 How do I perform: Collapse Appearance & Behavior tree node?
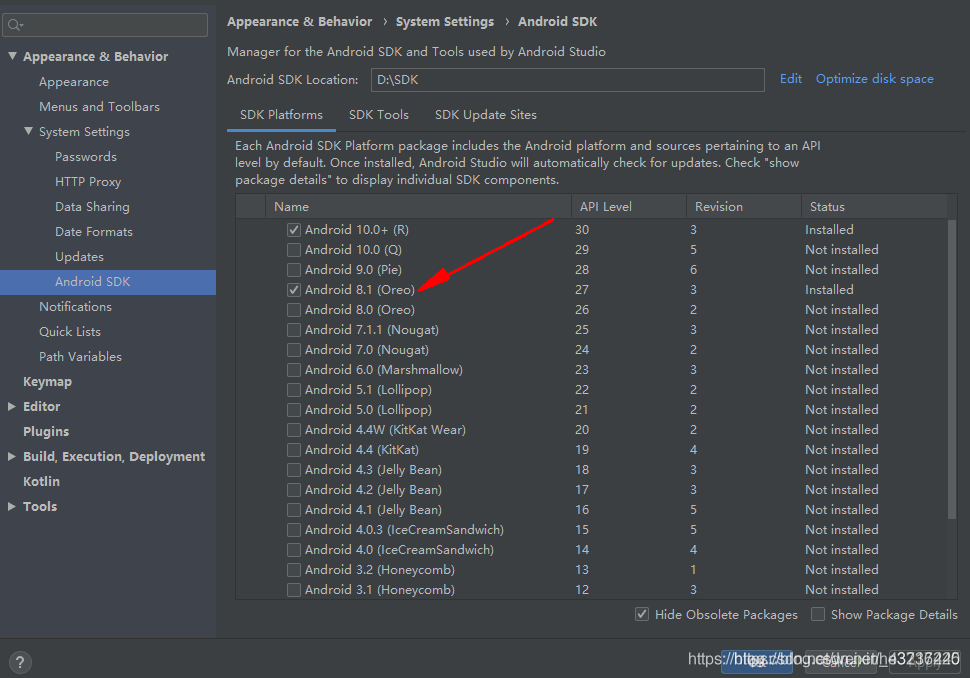[x=12, y=56]
